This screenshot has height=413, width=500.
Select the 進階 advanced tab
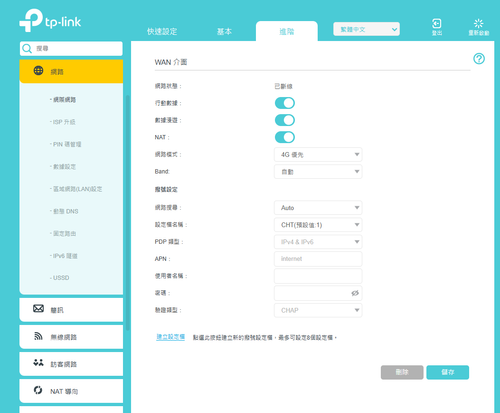coord(287,32)
